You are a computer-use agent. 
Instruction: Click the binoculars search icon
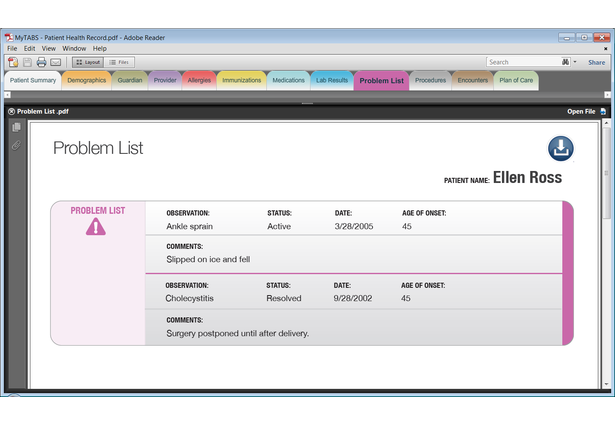coord(565,62)
